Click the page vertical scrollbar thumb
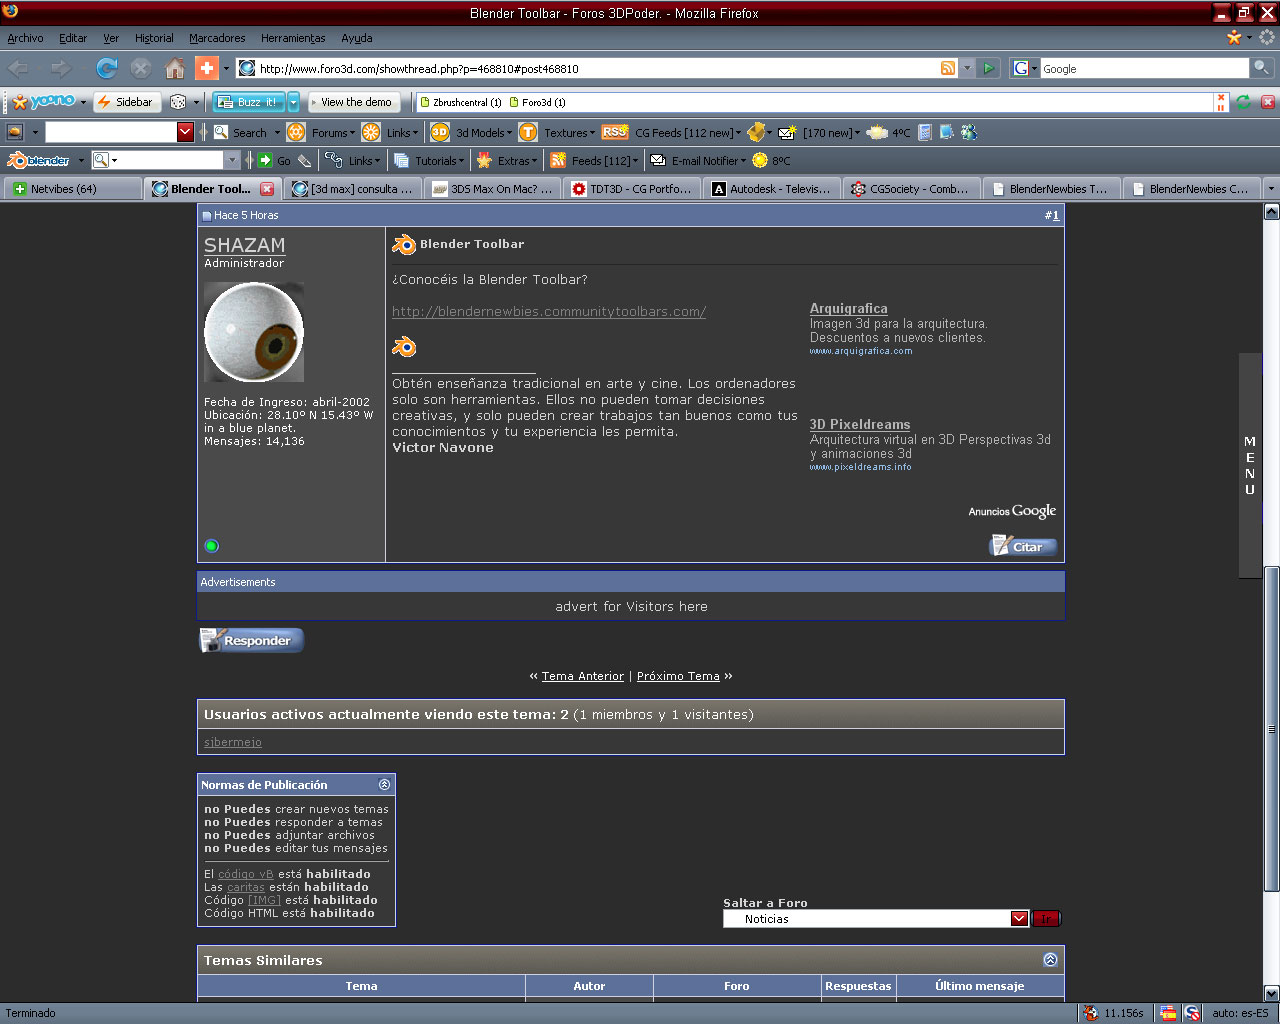Image resolution: width=1280 pixels, height=1024 pixels. pos(1272,729)
